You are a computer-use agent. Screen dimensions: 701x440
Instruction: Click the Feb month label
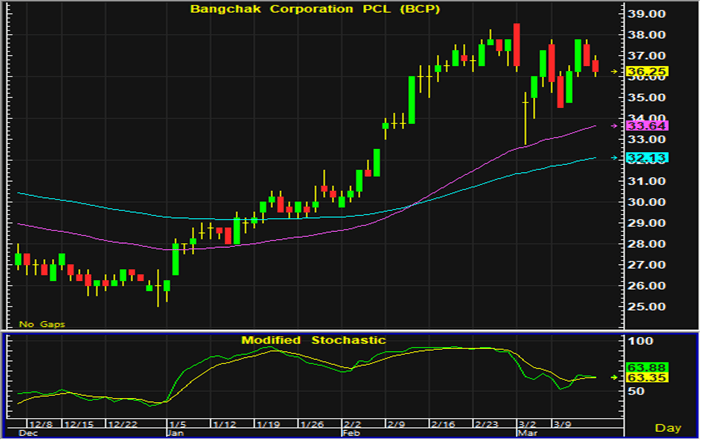point(351,434)
